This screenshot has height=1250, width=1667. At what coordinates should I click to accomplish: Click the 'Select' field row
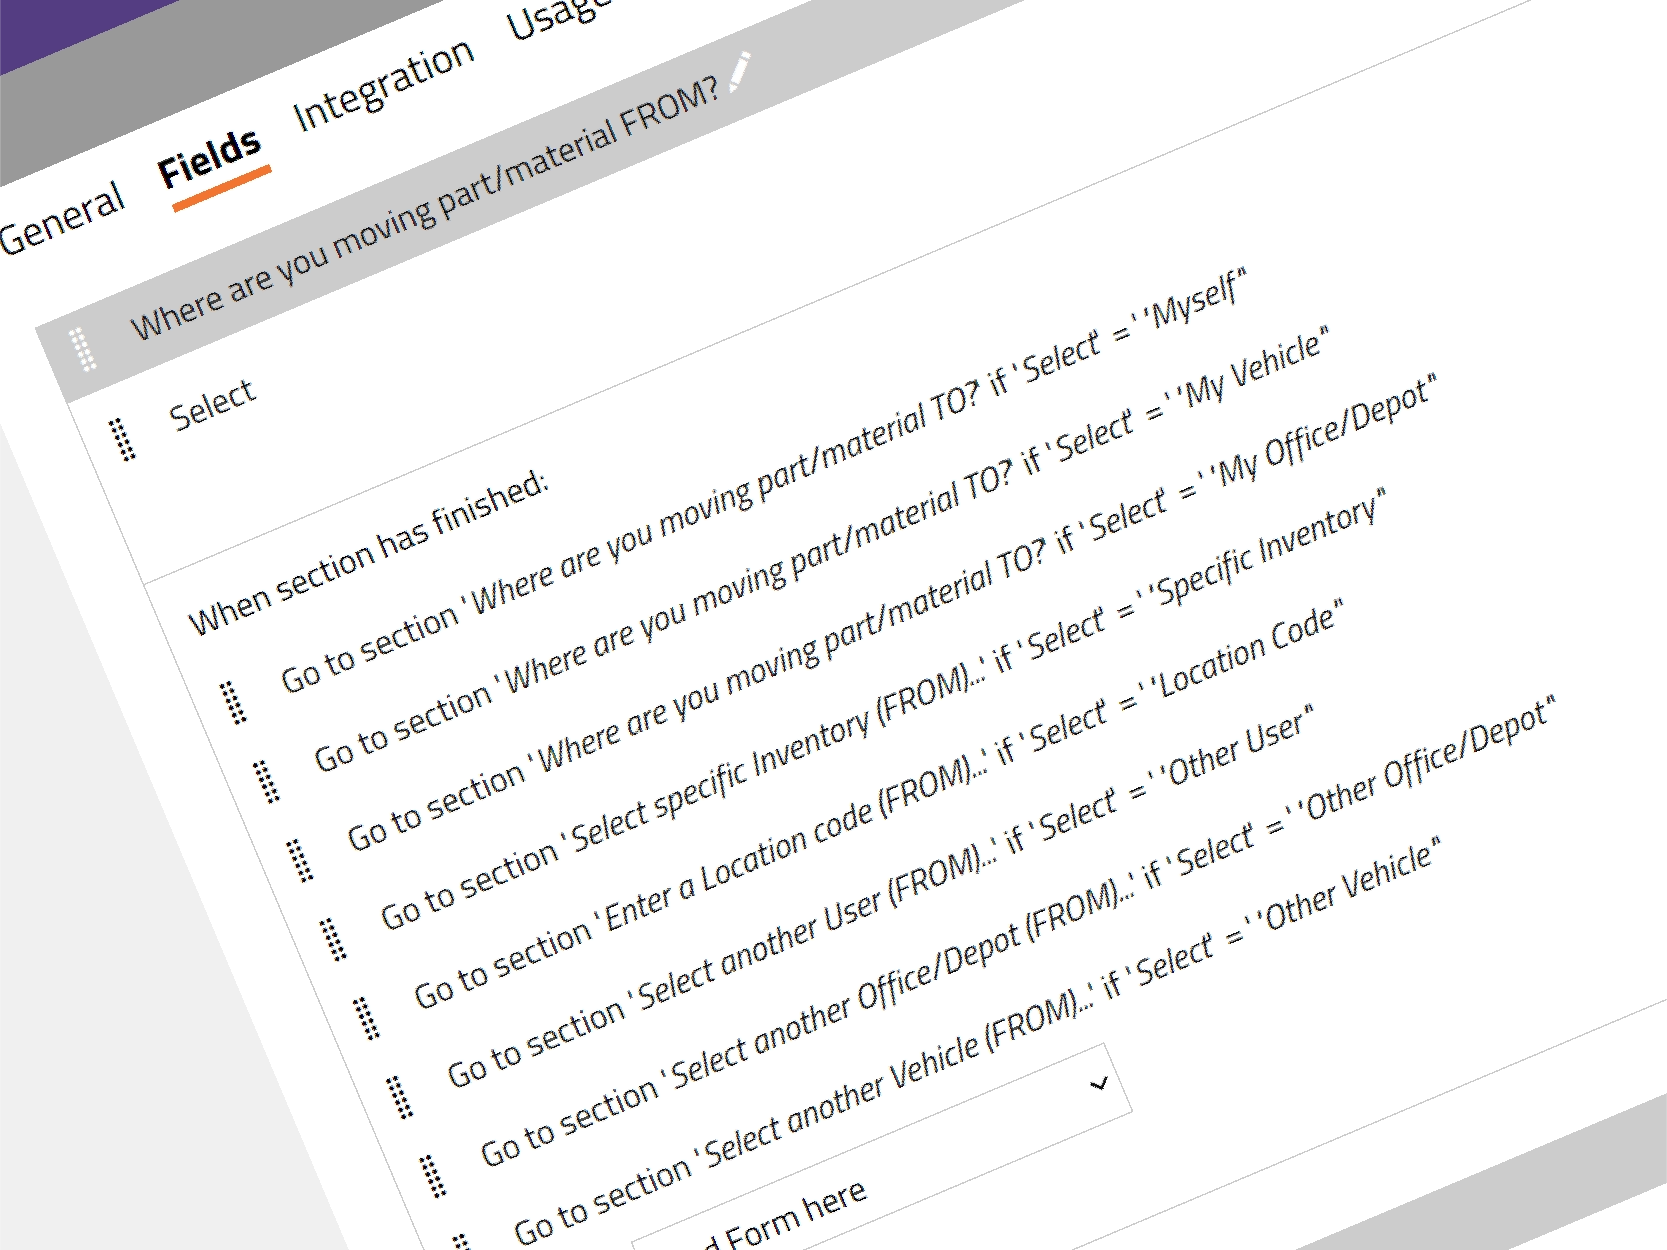tap(213, 404)
